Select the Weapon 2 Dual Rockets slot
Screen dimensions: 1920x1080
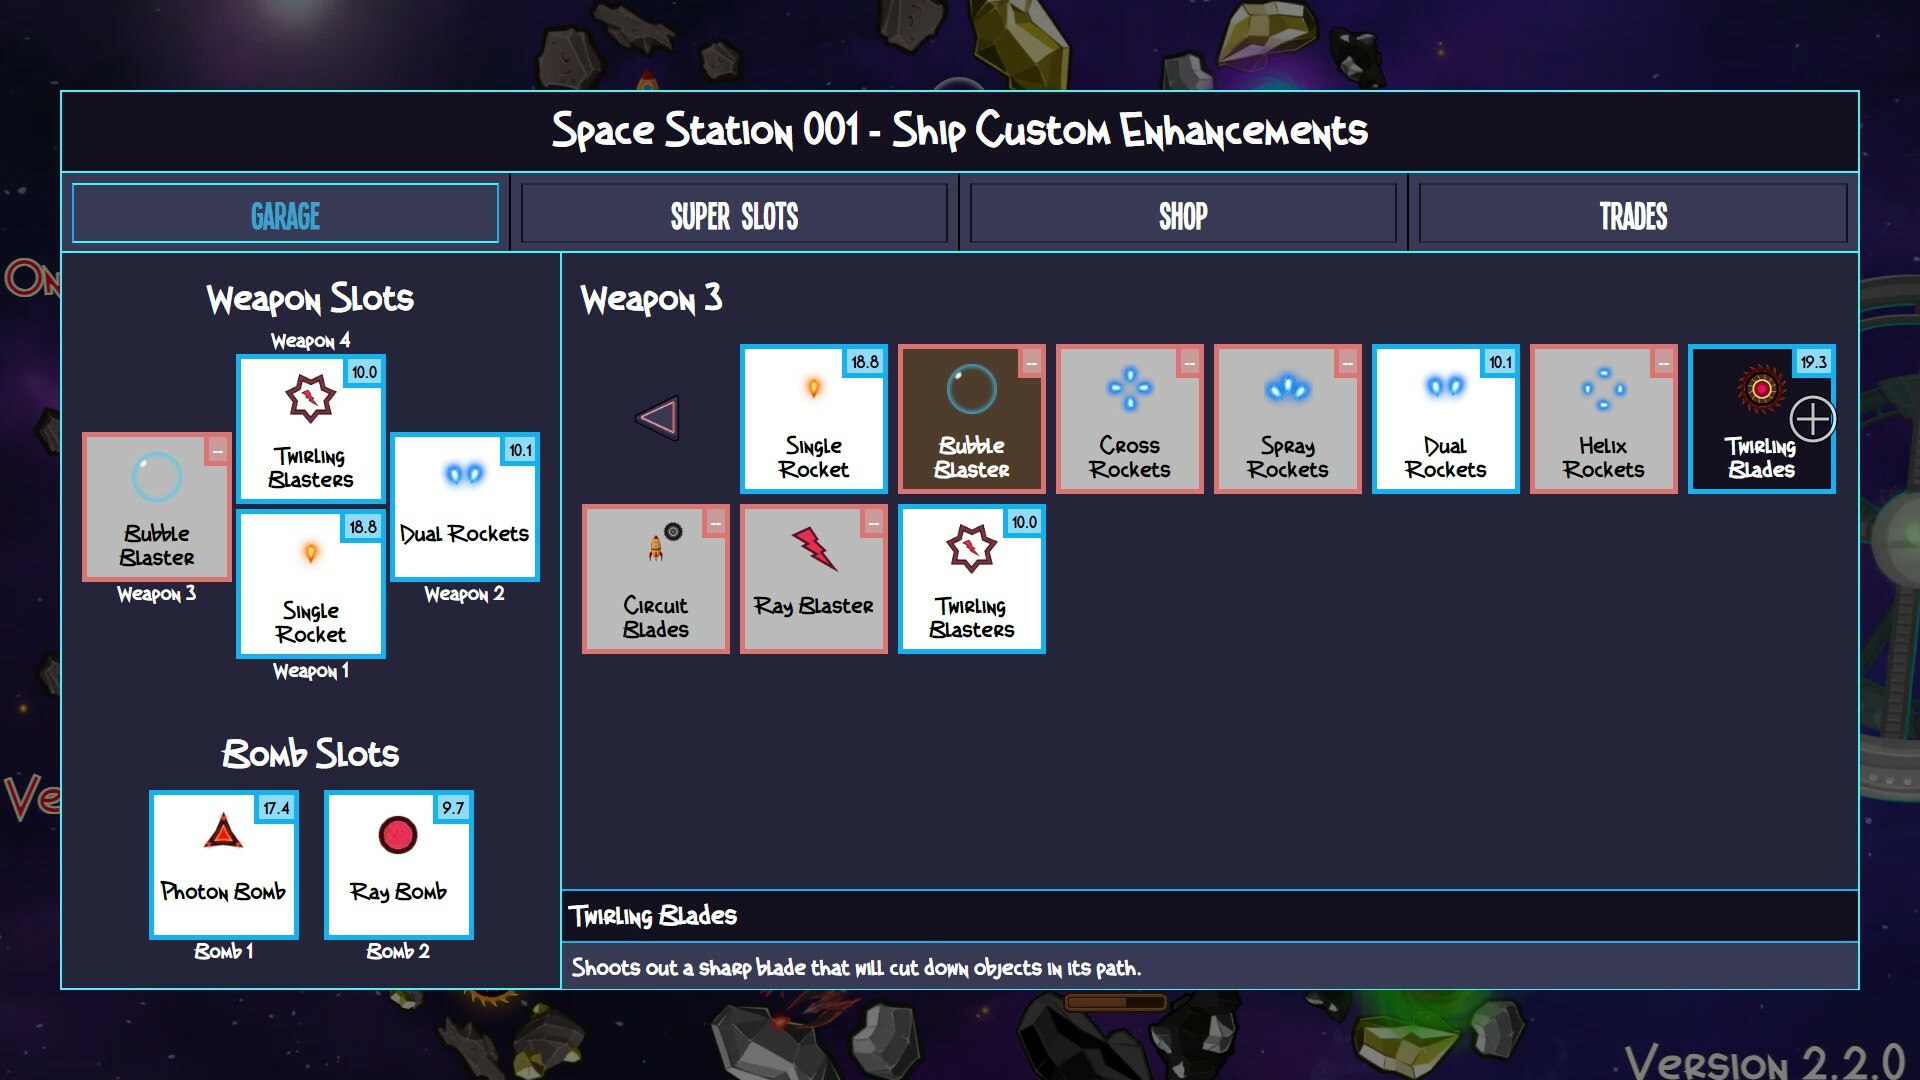pyautogui.click(x=465, y=507)
